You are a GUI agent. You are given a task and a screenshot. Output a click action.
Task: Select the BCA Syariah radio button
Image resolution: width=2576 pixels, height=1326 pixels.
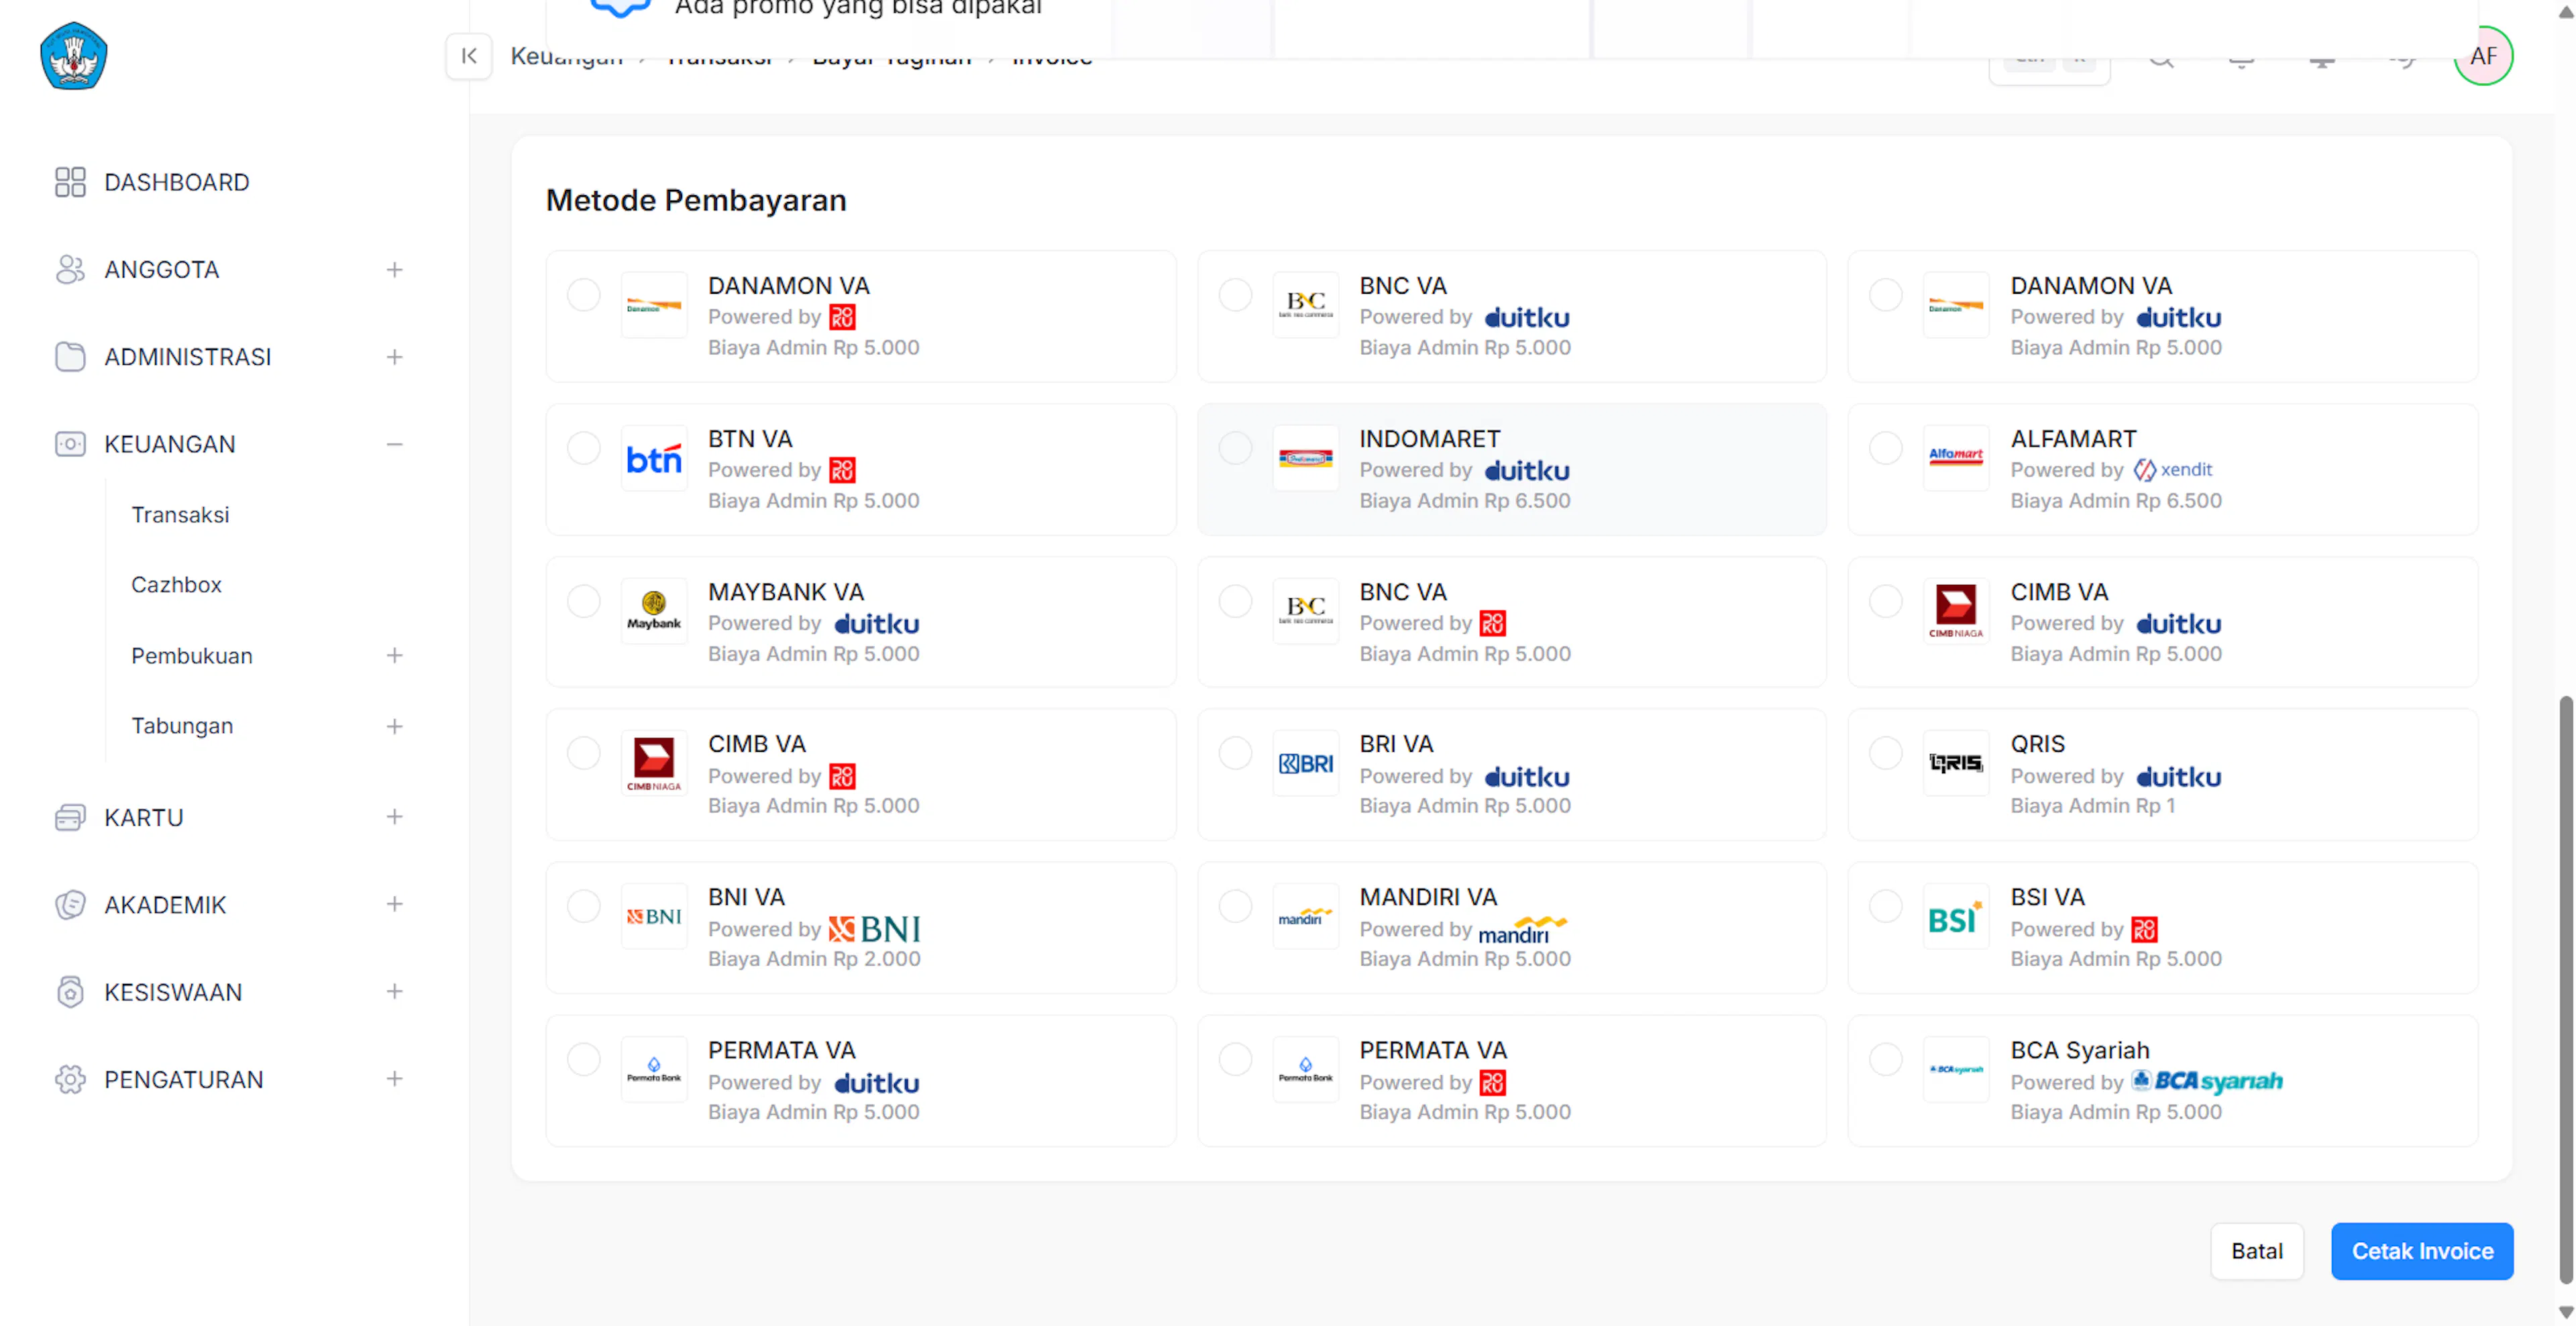click(x=1886, y=1059)
